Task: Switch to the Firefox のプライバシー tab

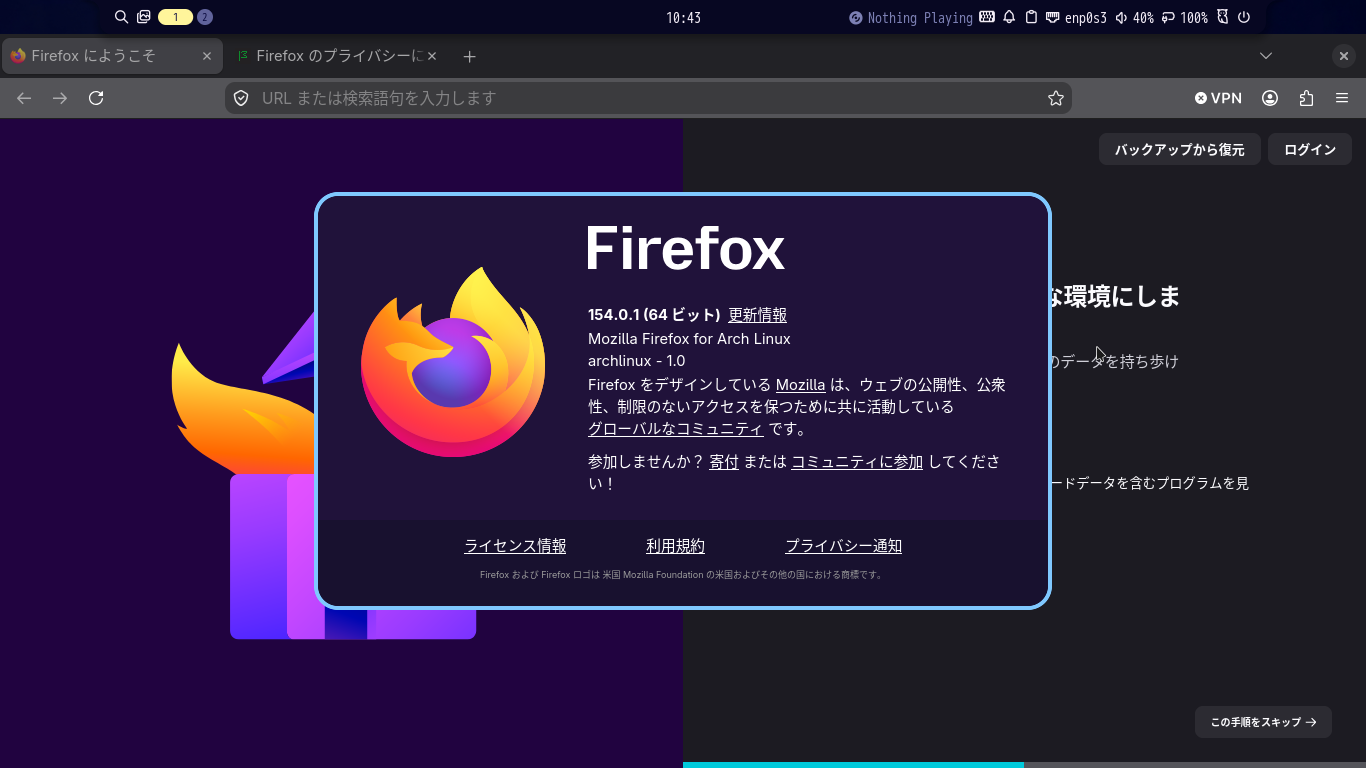Action: click(x=336, y=56)
